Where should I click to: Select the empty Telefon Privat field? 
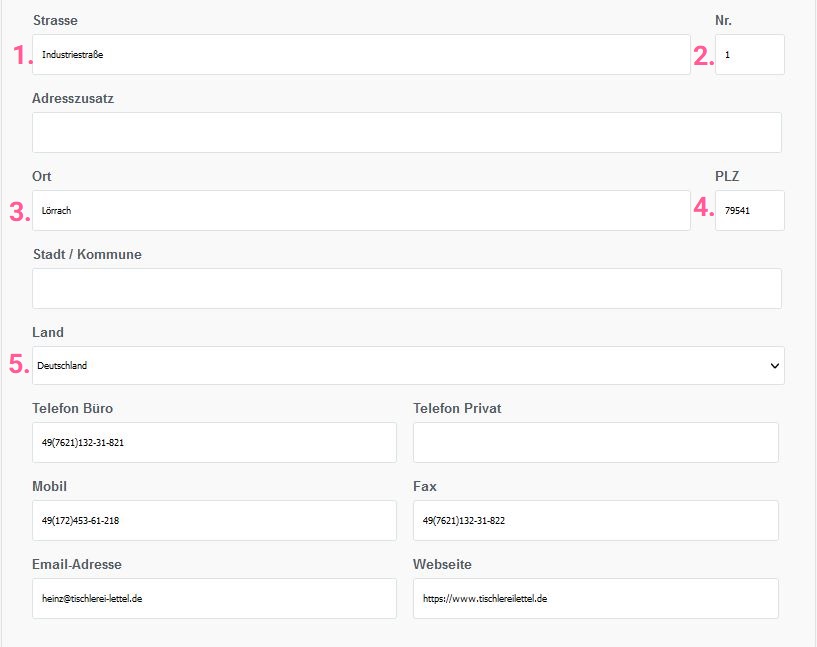pos(596,442)
